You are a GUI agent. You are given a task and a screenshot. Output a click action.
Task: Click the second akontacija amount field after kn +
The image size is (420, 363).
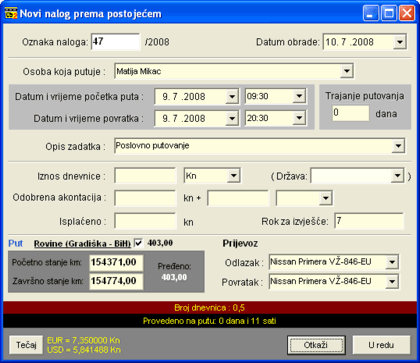point(238,199)
